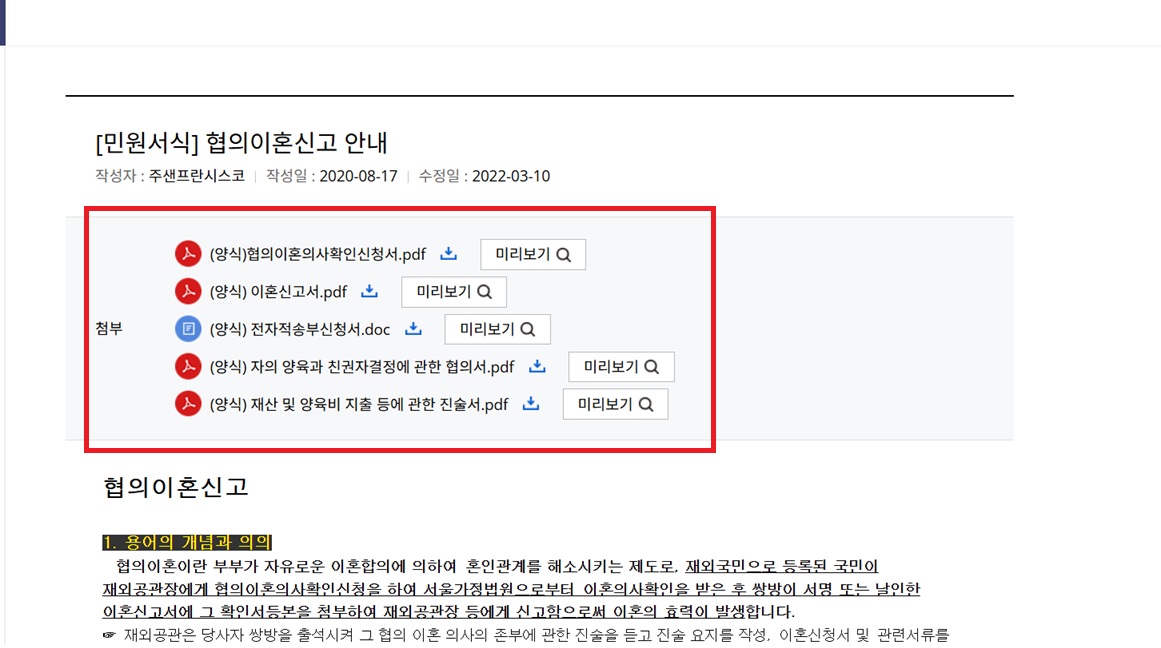
Task: Download 전자적송부신청서.doc via download icon
Action: tap(413, 329)
